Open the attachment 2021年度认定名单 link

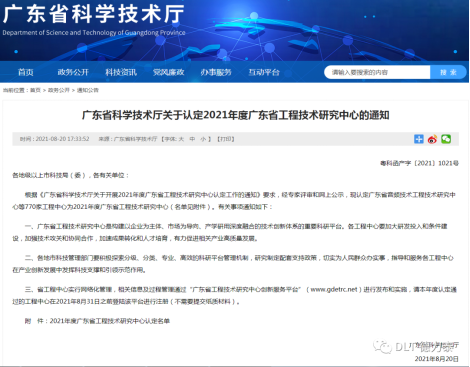(110, 321)
